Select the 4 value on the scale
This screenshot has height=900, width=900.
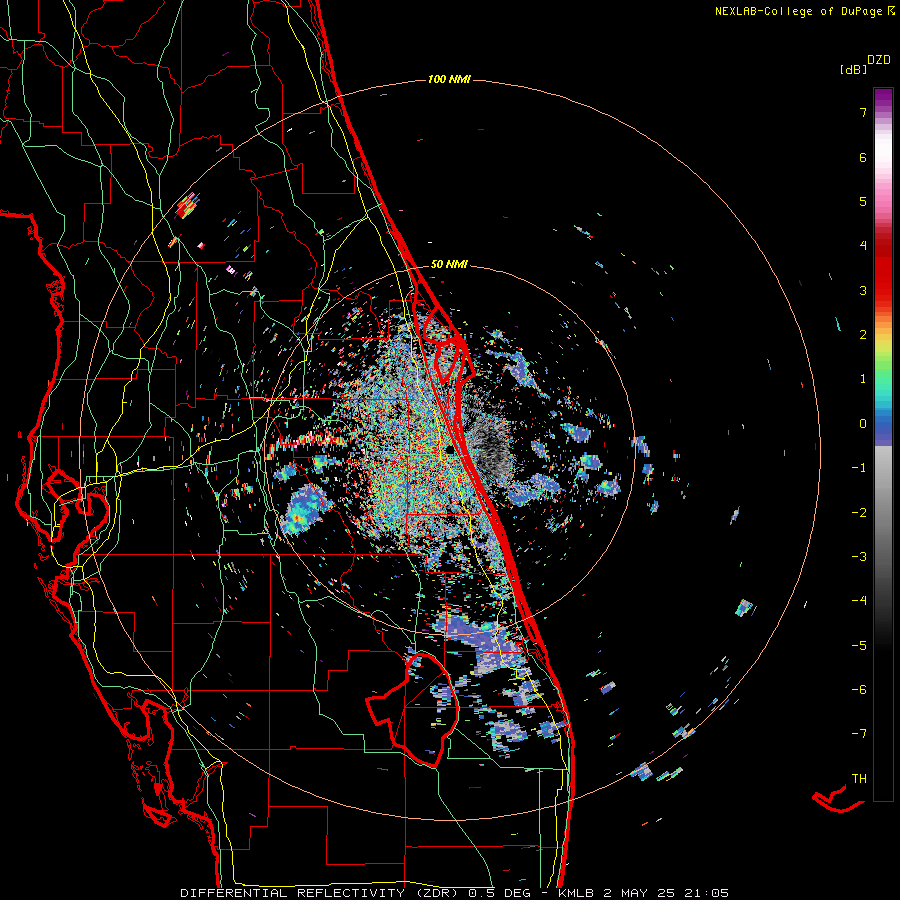pyautogui.click(x=863, y=246)
